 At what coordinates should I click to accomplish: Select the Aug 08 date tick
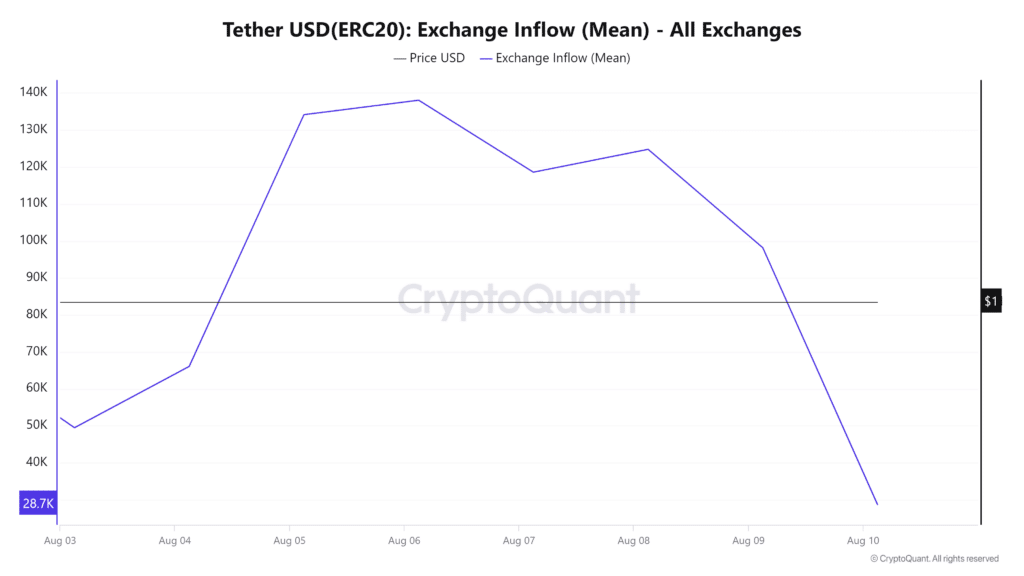pos(633,541)
